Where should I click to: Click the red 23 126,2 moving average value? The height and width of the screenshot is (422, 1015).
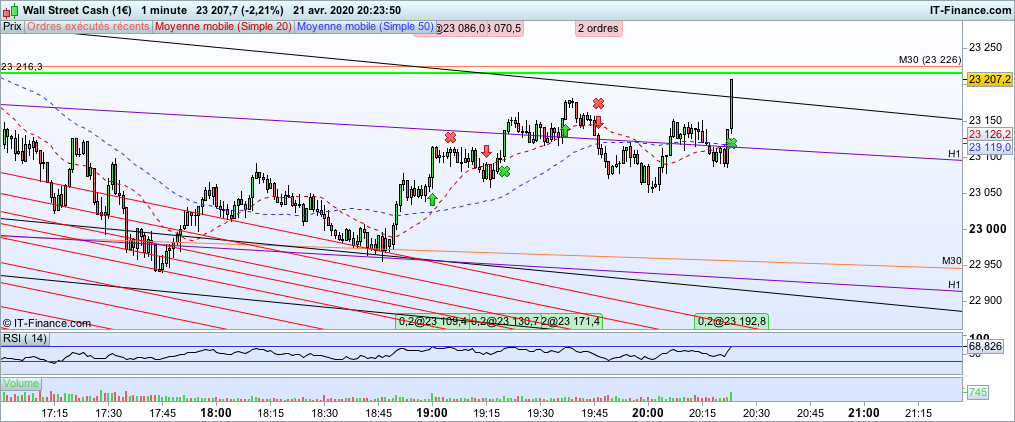(x=990, y=135)
